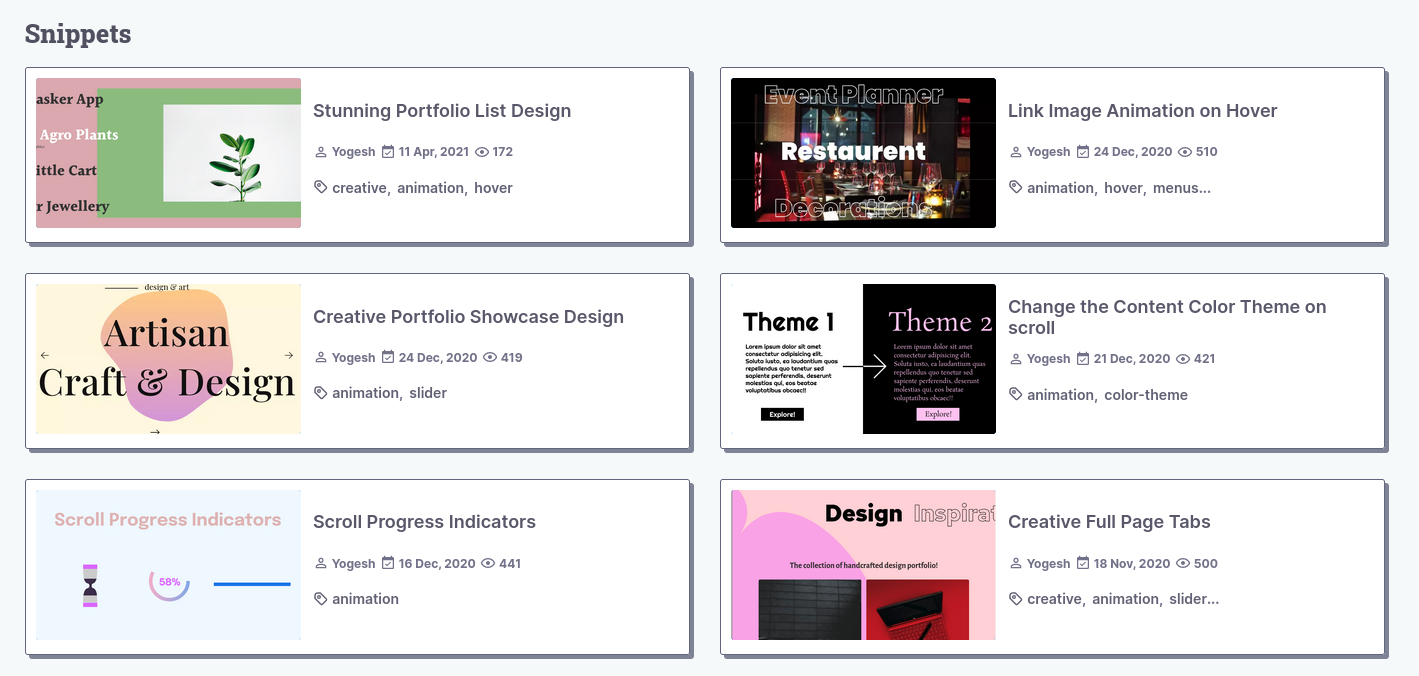Click the calendar icon beside 18 Nov, 2020
Viewport: 1419px width, 676px height.
tap(1082, 563)
